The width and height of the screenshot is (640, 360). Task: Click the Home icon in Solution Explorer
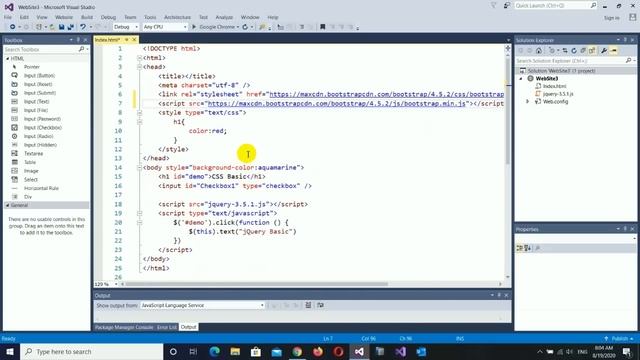point(539,51)
